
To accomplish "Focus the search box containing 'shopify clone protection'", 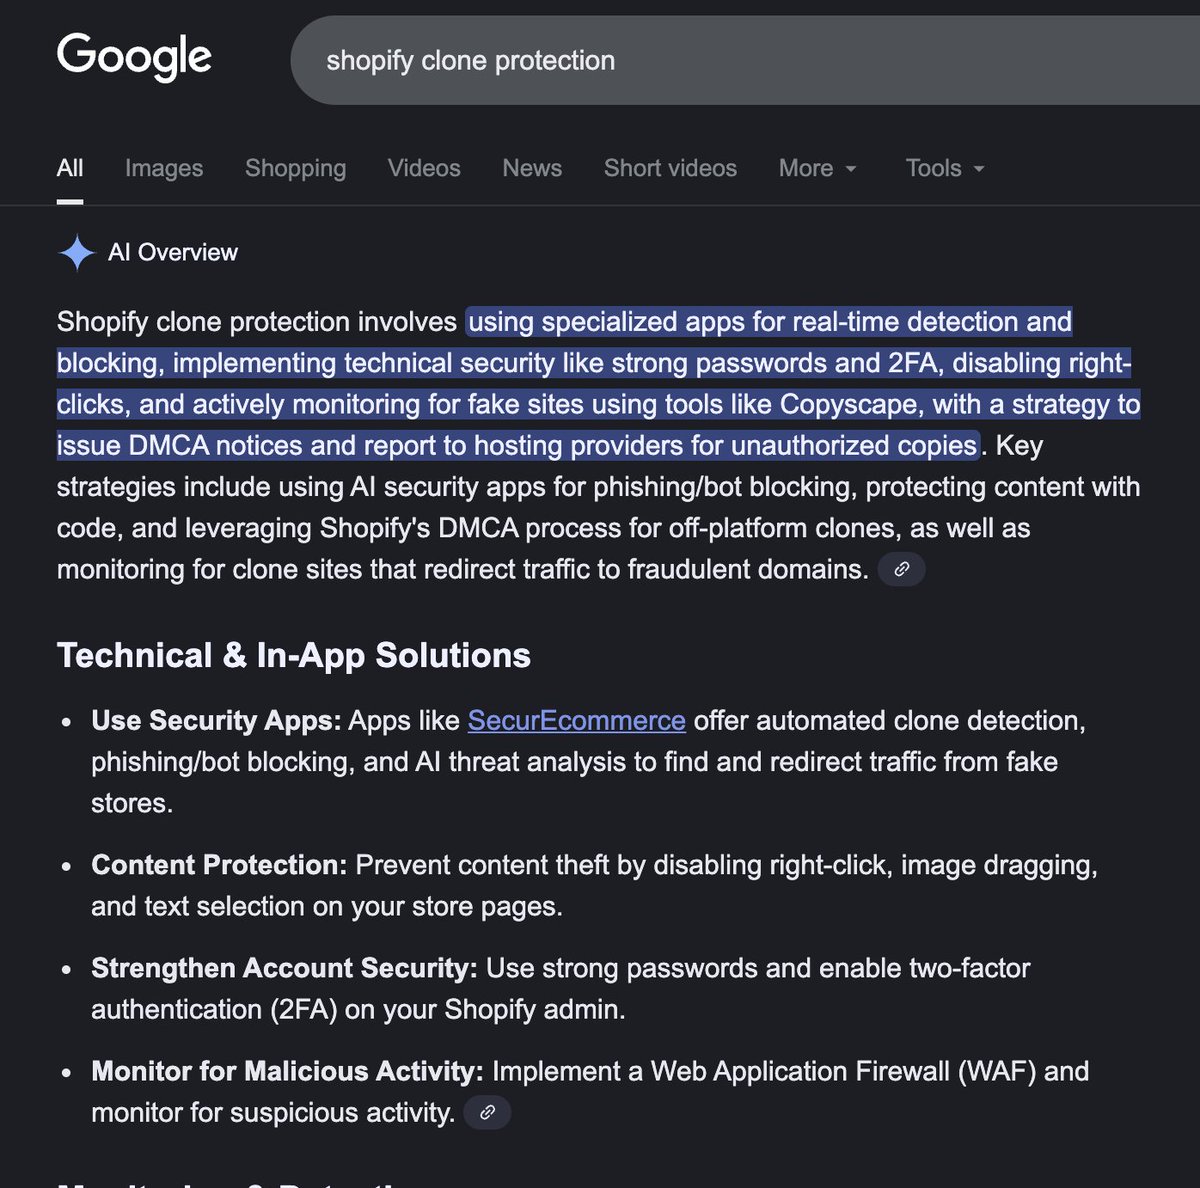I will [x=745, y=60].
